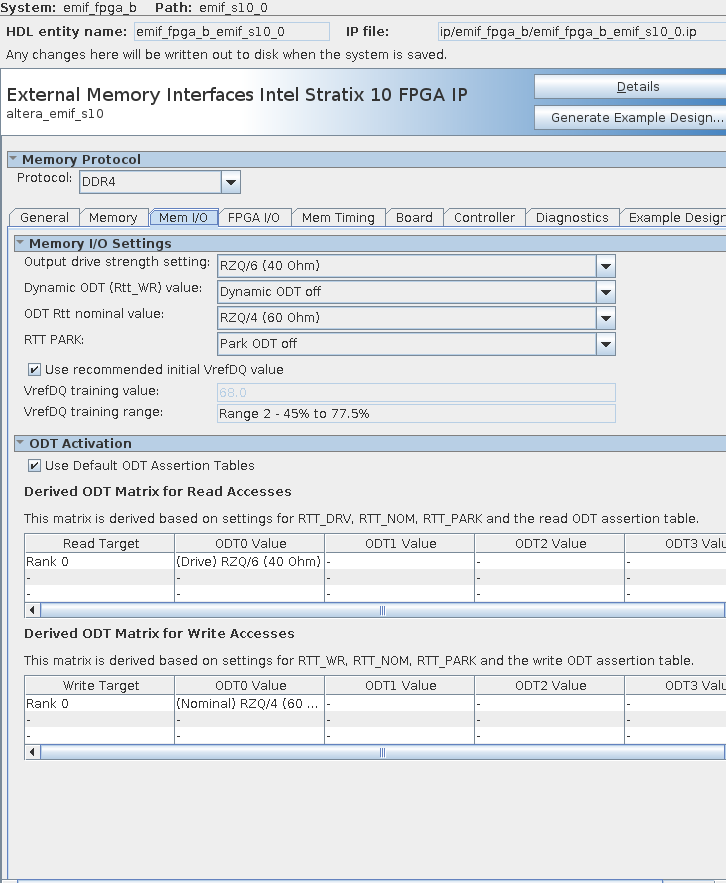Open ODT Rtt nominal value dropdown
Image resolution: width=726 pixels, height=883 pixels.
point(605,318)
